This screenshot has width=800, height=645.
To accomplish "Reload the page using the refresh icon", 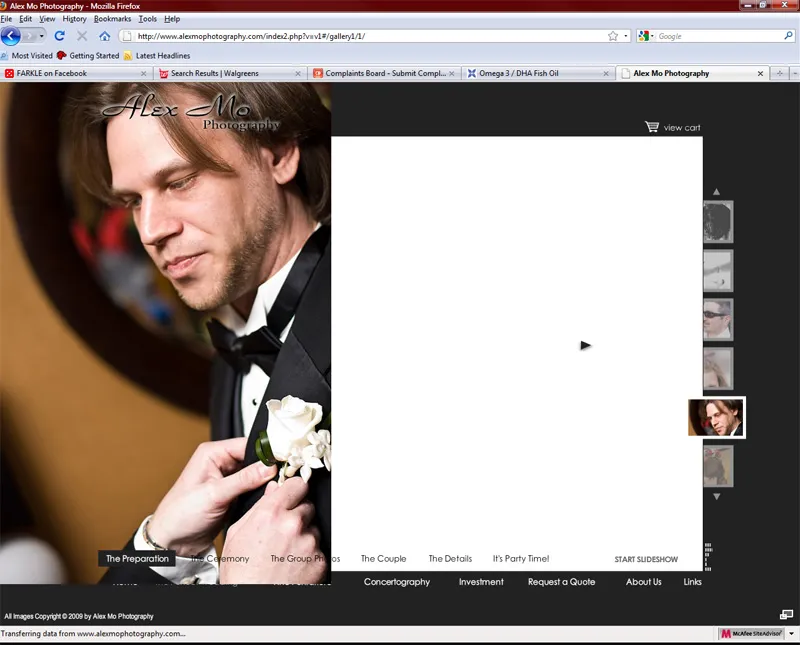I will point(59,36).
